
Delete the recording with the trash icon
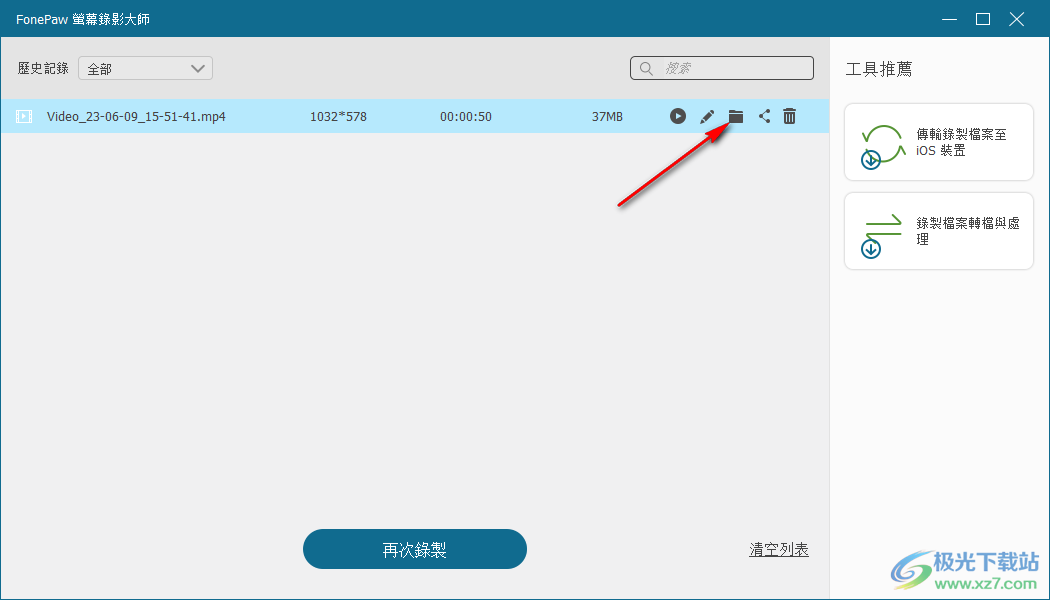(790, 117)
